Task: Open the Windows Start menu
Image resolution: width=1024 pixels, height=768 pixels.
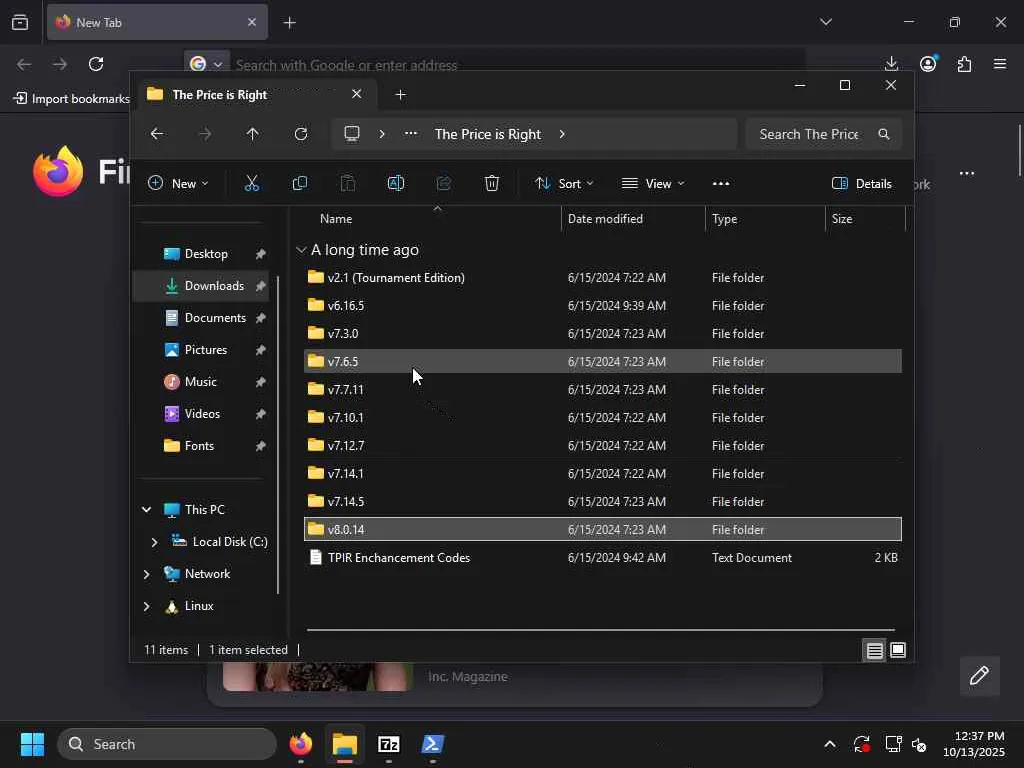Action: (x=32, y=744)
